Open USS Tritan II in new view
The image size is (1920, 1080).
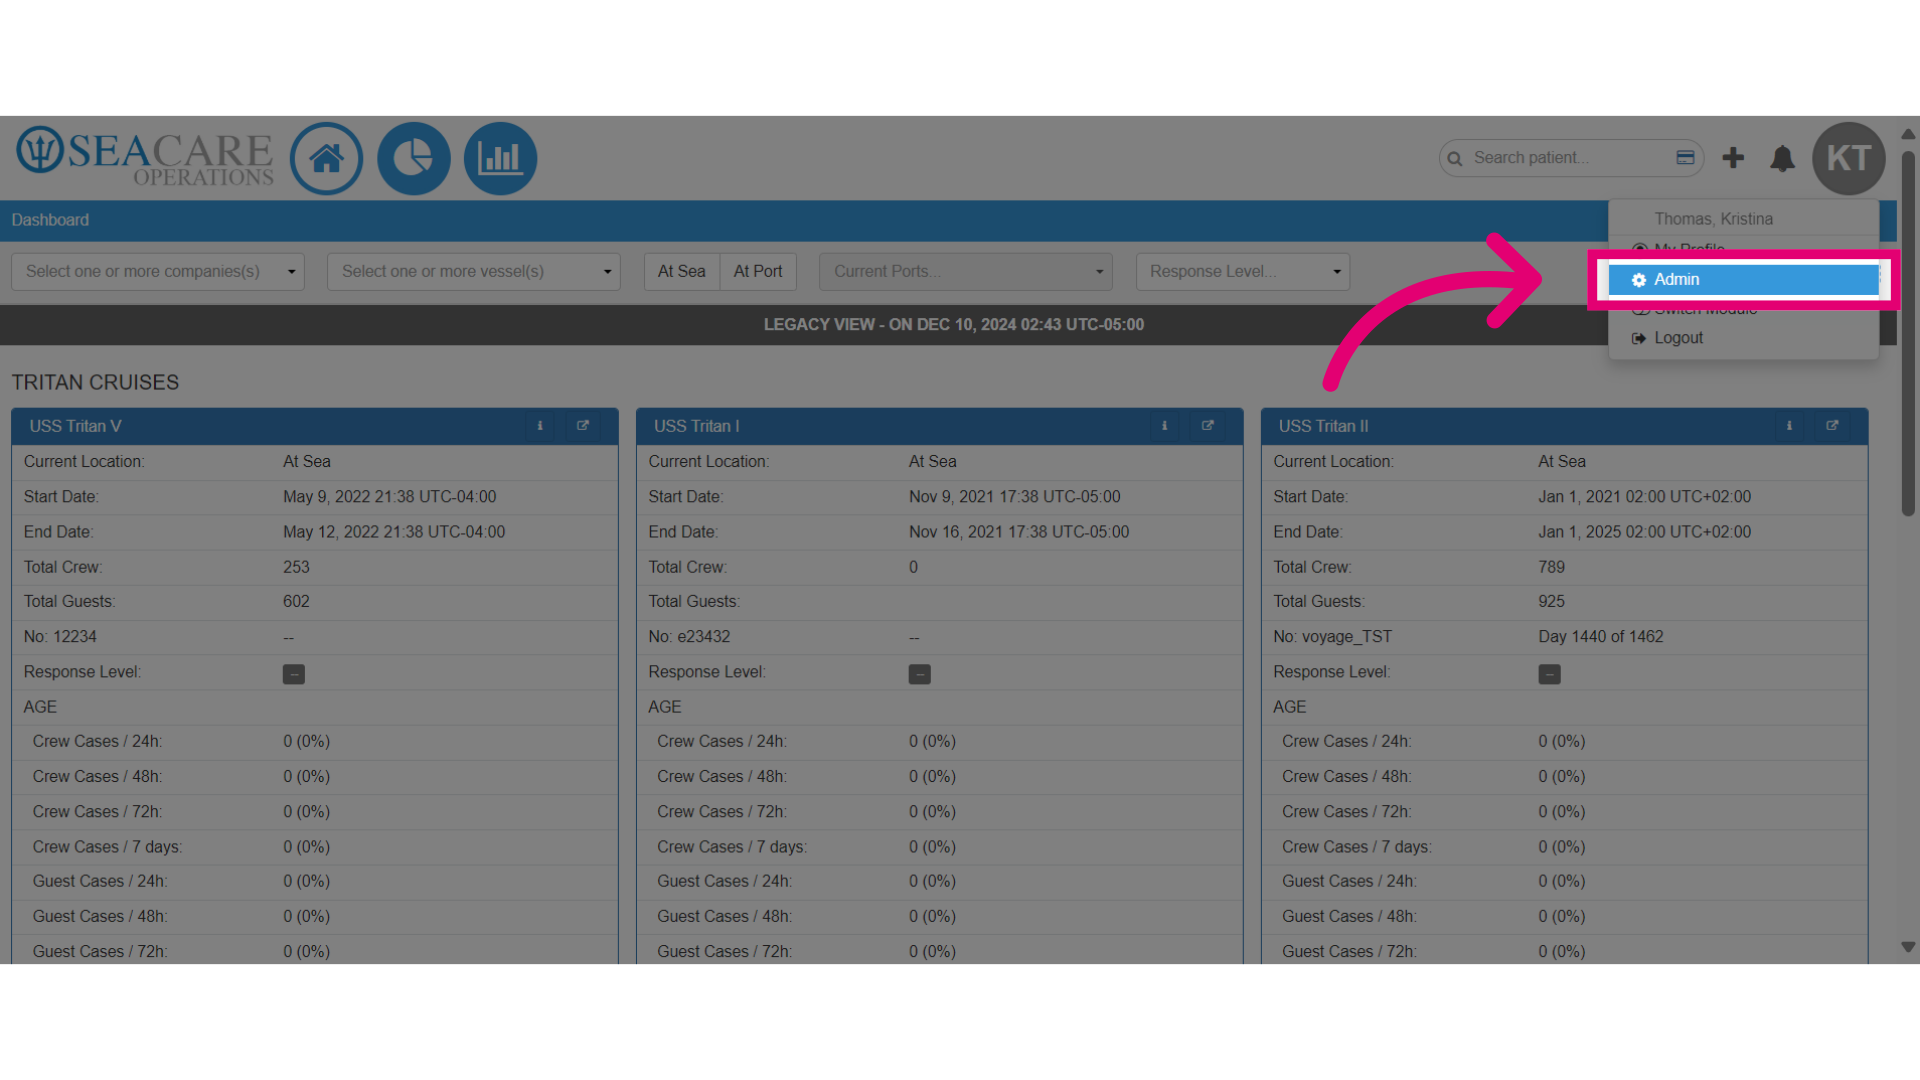(x=1832, y=426)
